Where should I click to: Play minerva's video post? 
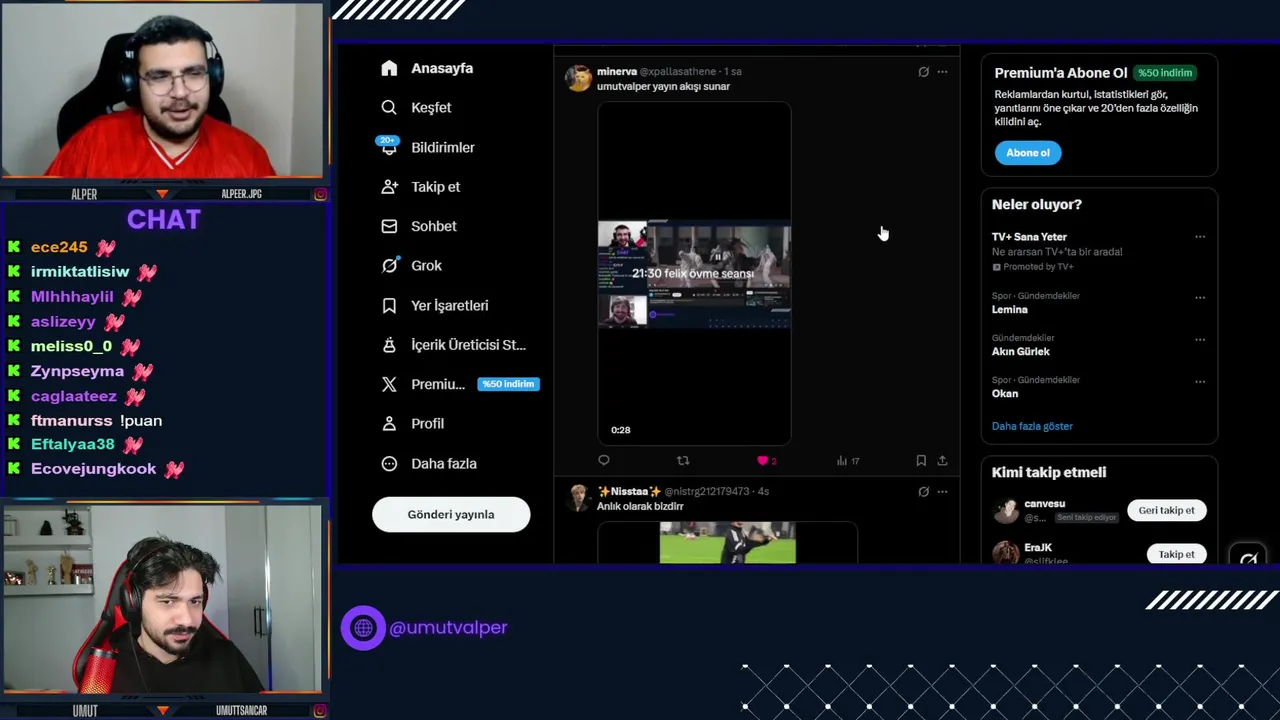(x=694, y=273)
